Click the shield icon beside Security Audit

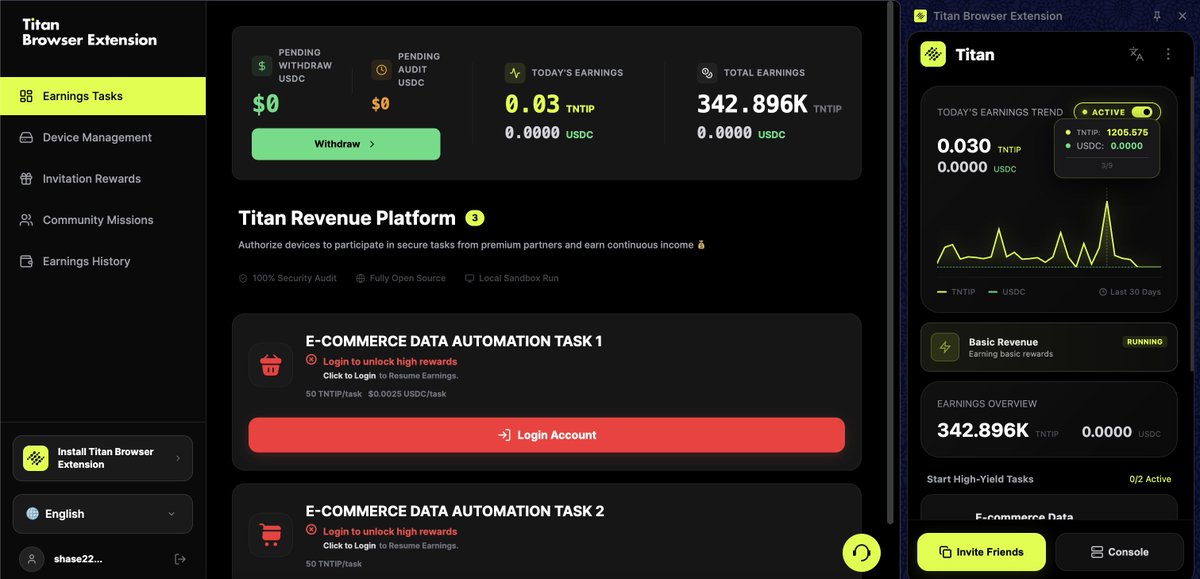coord(243,278)
